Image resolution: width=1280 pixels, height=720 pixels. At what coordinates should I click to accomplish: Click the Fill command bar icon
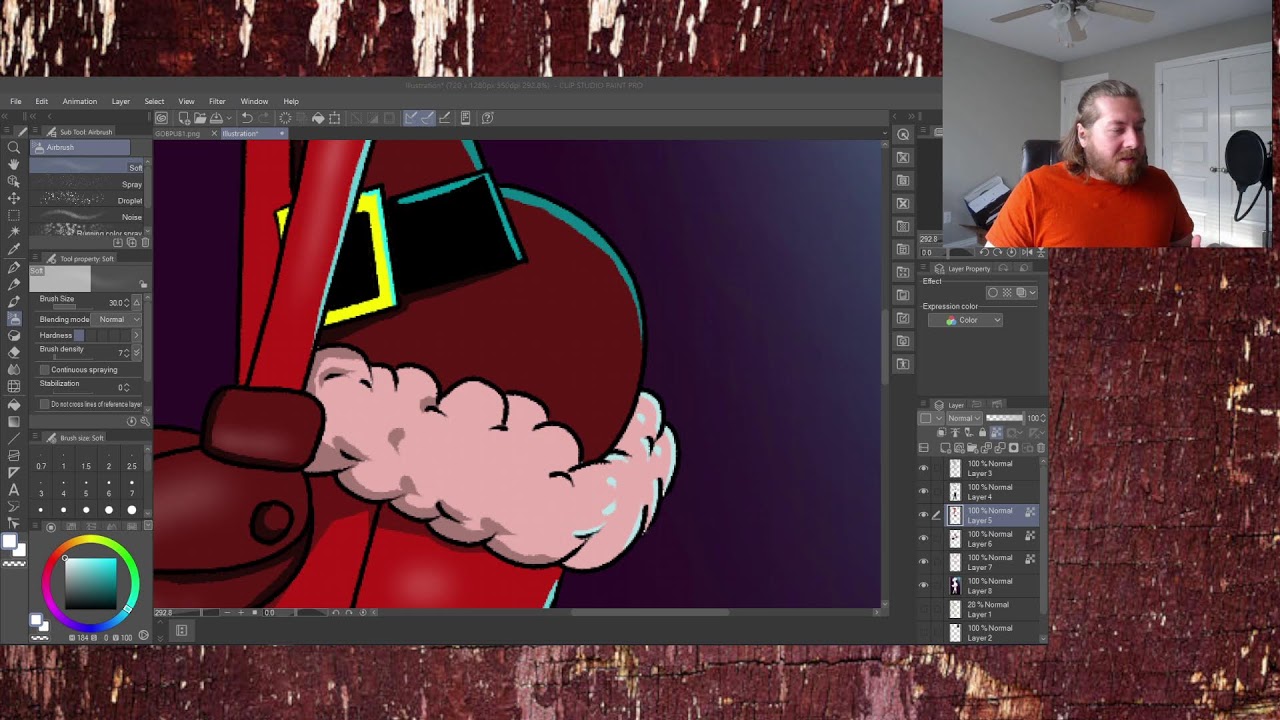point(318,118)
